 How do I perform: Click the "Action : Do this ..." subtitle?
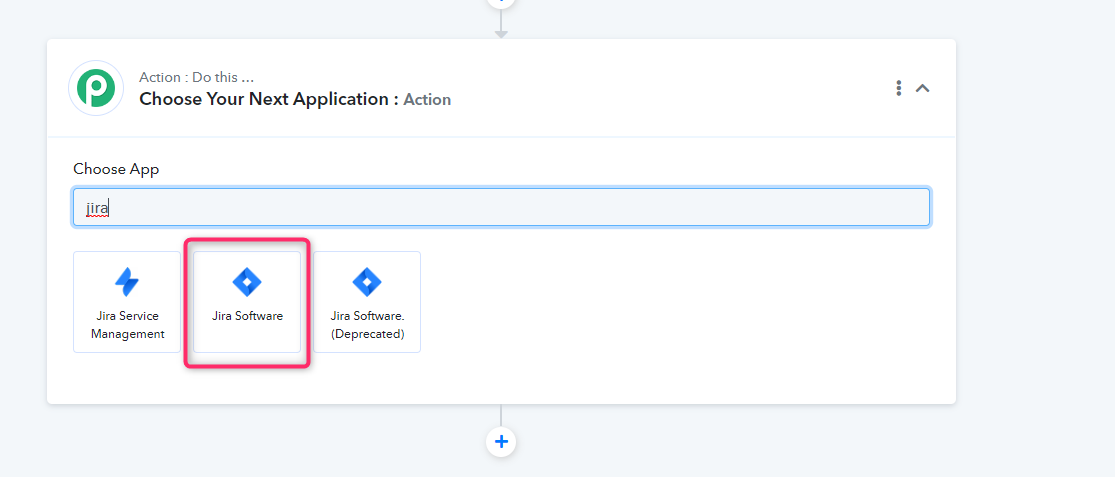197,77
